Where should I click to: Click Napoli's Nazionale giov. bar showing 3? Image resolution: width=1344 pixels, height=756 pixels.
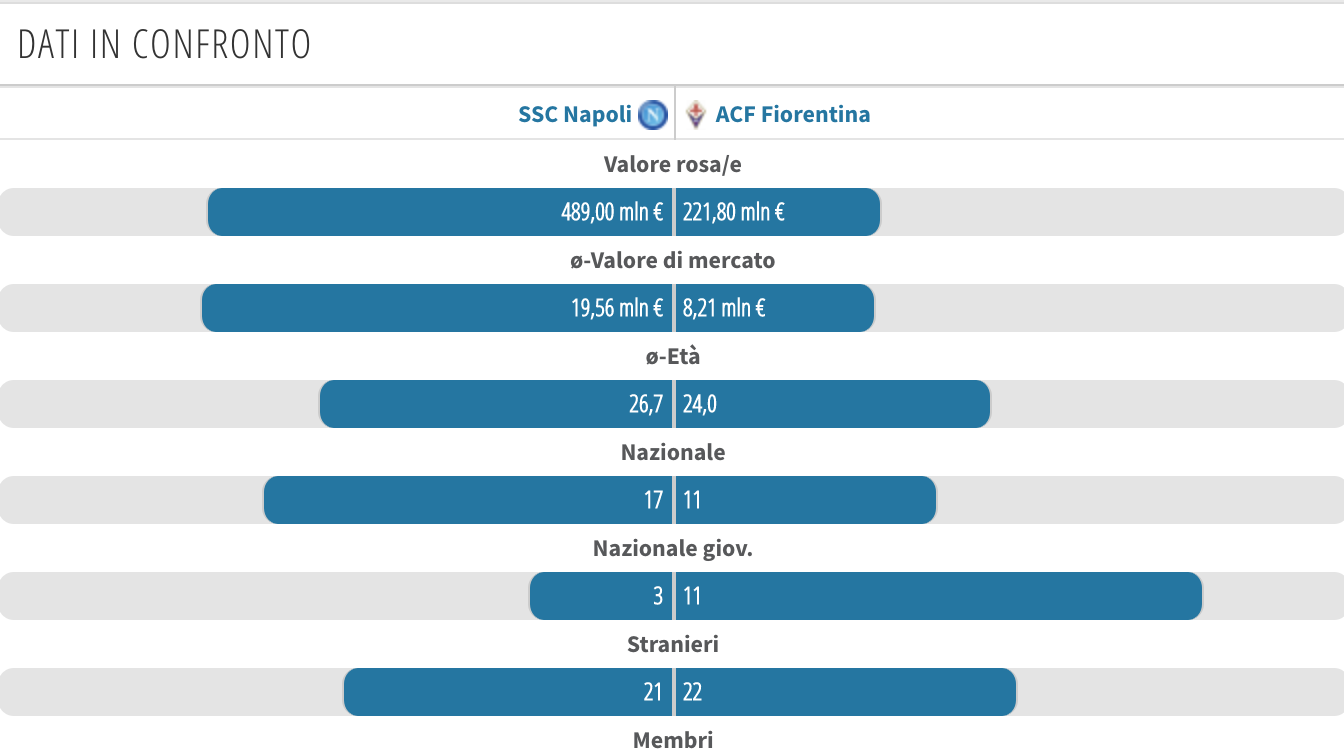[x=600, y=596]
